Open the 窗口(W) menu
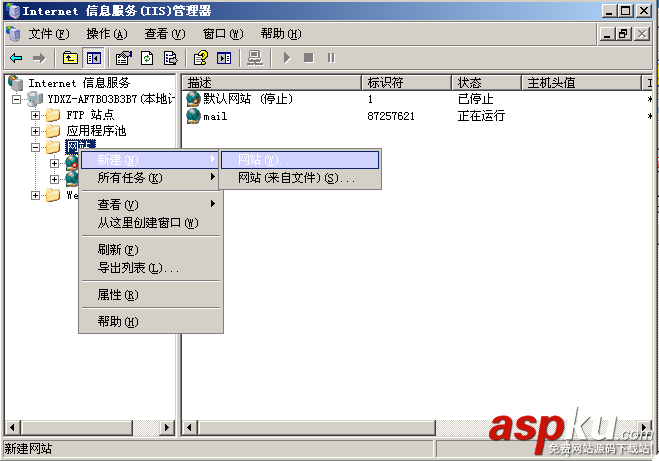Image resolution: width=659 pixels, height=461 pixels. pyautogui.click(x=223, y=34)
